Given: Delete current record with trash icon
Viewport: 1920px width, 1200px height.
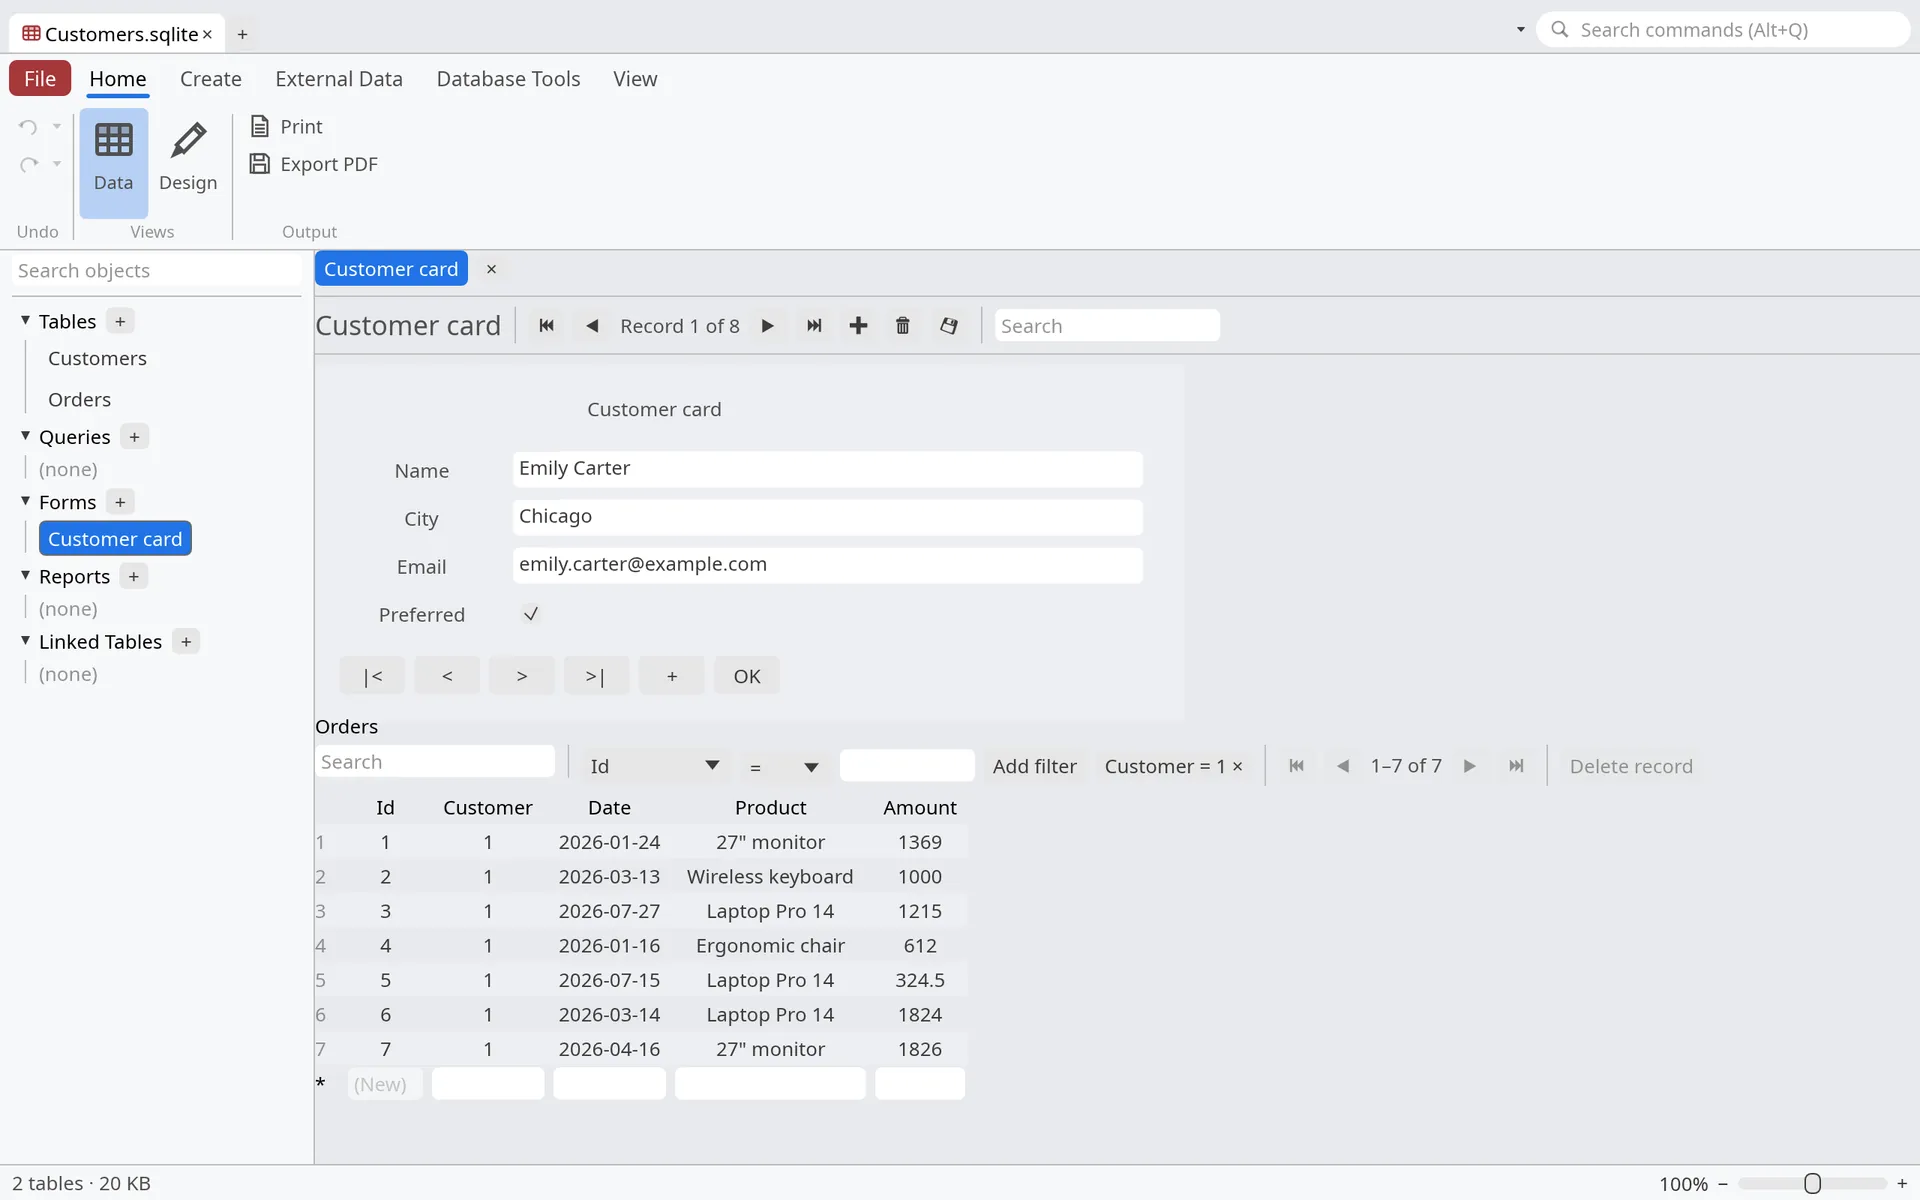Looking at the screenshot, I should 903,326.
